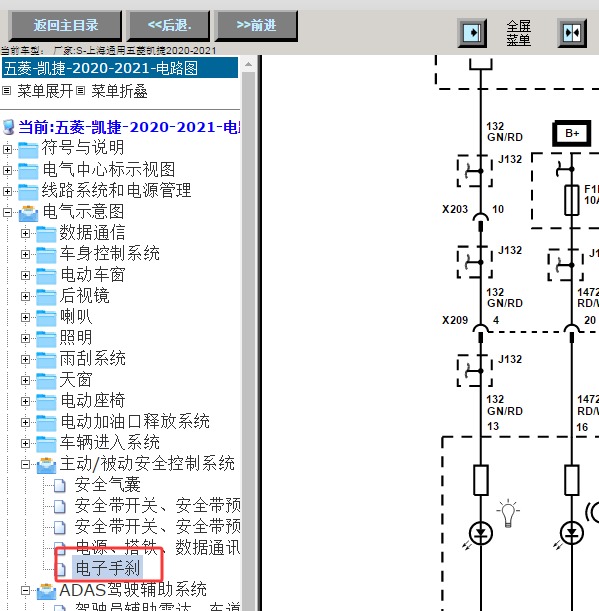Click the X203 connector label
599x611 pixels.
pos(455,209)
